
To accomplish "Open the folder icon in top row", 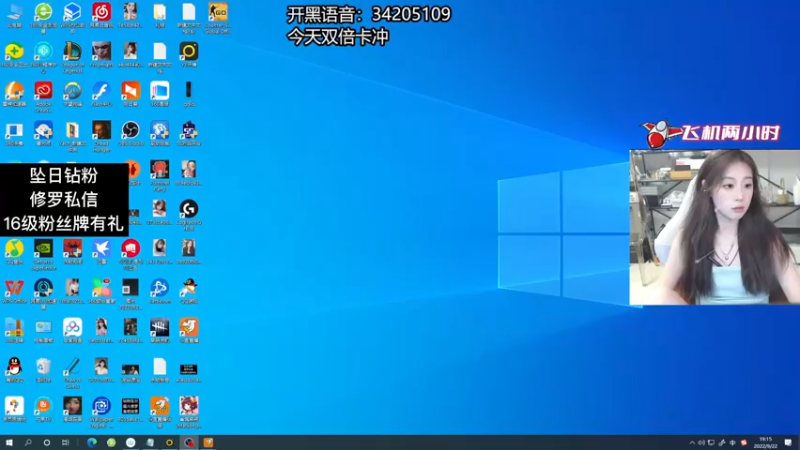I will coord(160,11).
